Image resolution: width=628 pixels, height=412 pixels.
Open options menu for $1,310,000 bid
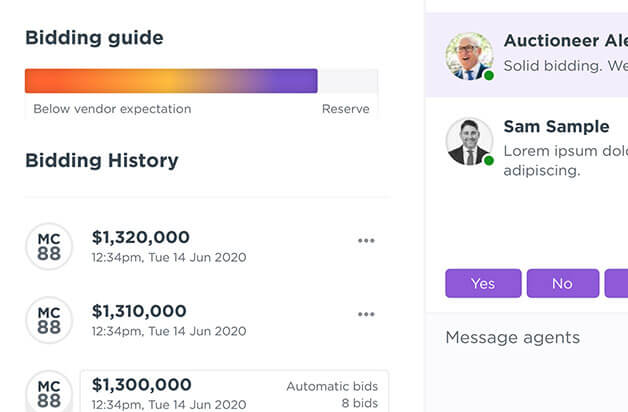coord(366,314)
